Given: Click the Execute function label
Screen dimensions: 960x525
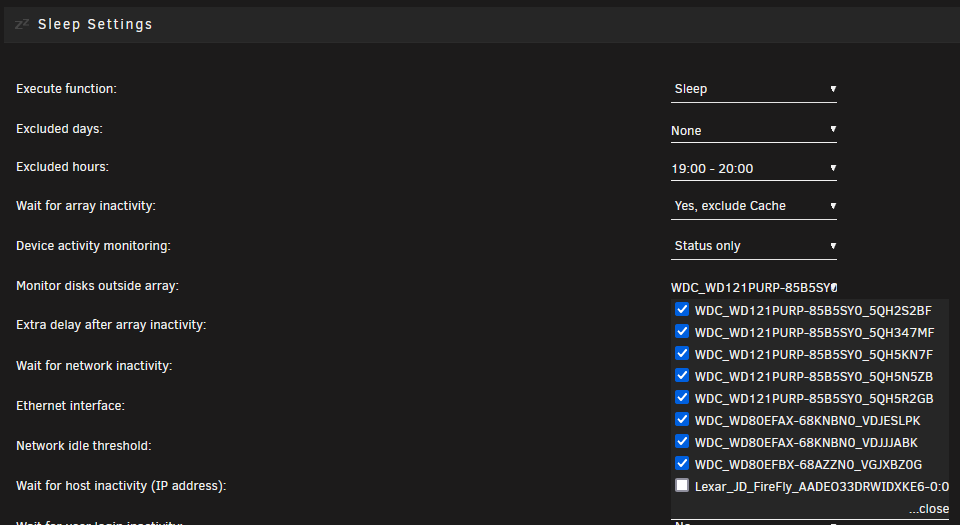Looking at the screenshot, I should [x=66, y=89].
